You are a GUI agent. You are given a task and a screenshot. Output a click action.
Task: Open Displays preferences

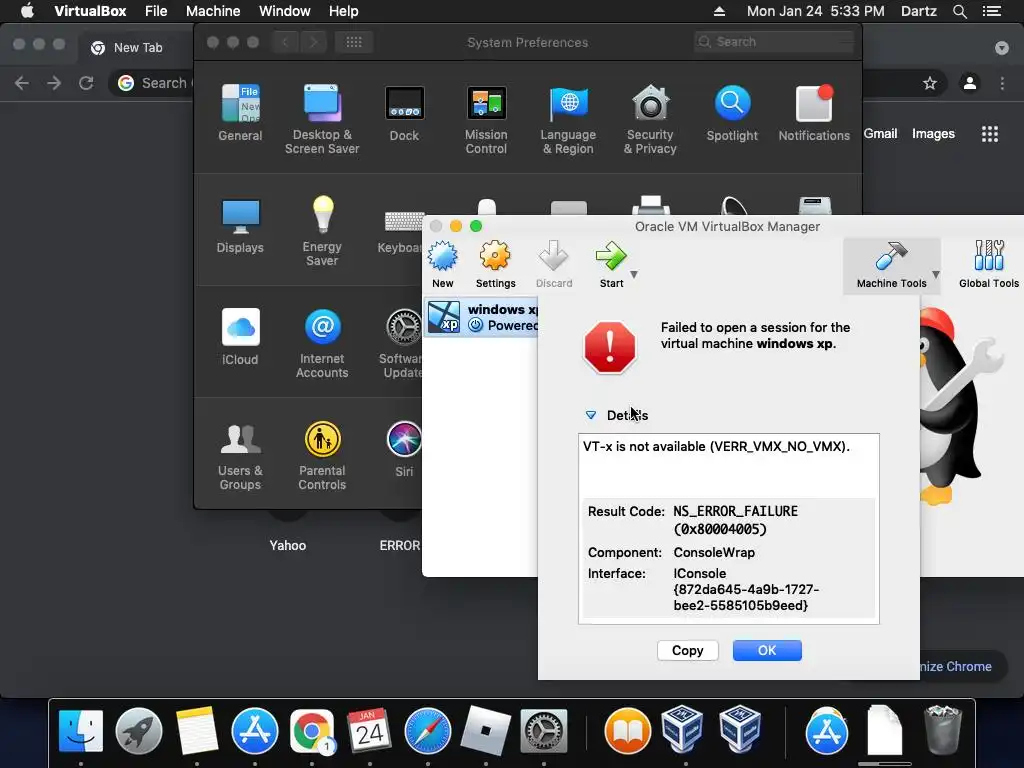tap(240, 226)
